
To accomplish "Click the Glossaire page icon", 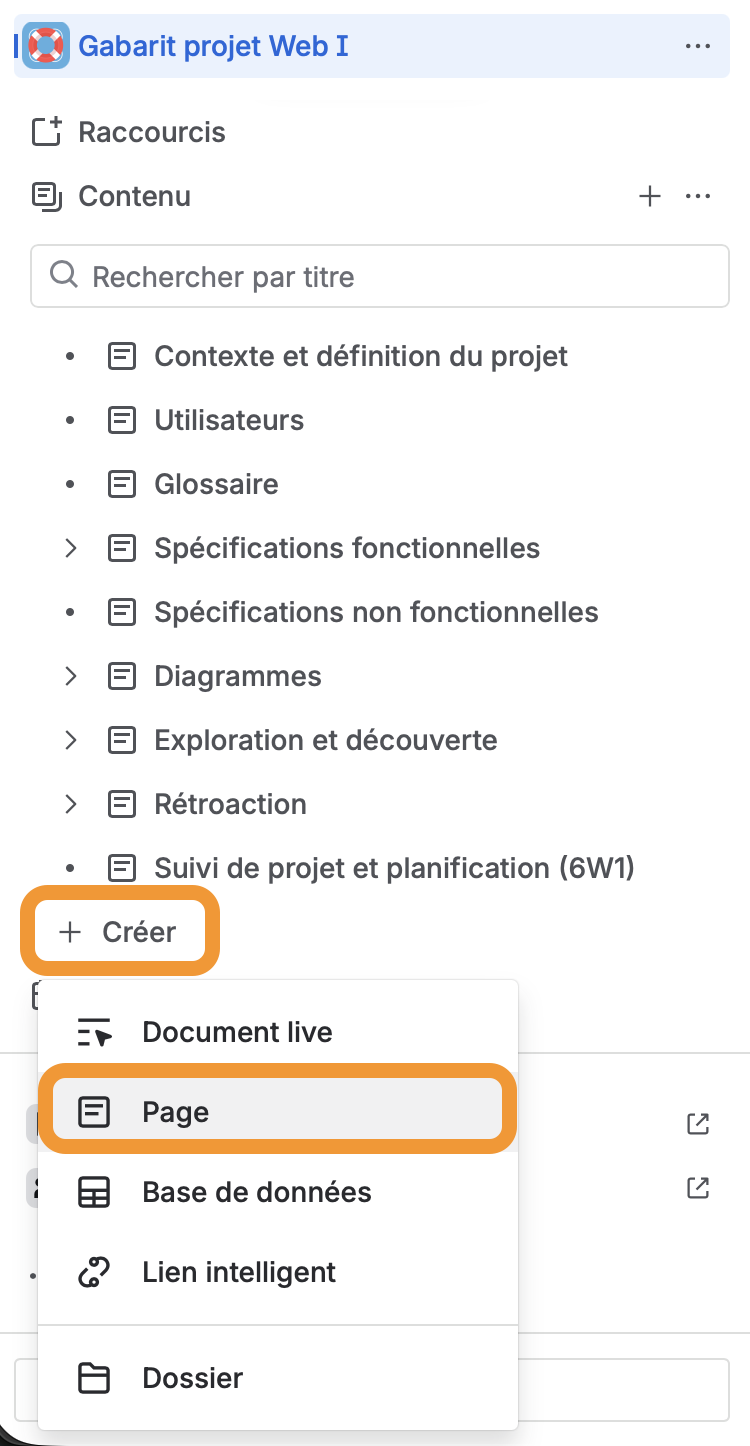I will tap(122, 484).
